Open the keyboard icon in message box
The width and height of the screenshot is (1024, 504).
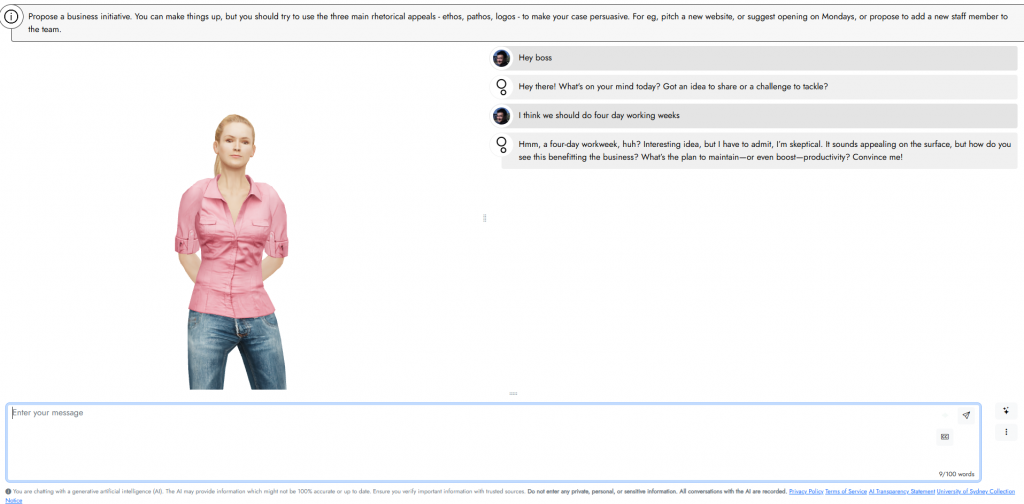click(x=945, y=437)
